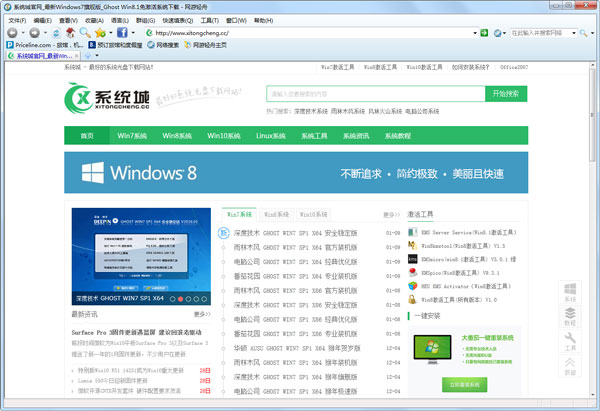Image resolution: width=600 pixels, height=411 pixels.
Task: Click 首页 in the green navigation bar
Action: click(87, 136)
